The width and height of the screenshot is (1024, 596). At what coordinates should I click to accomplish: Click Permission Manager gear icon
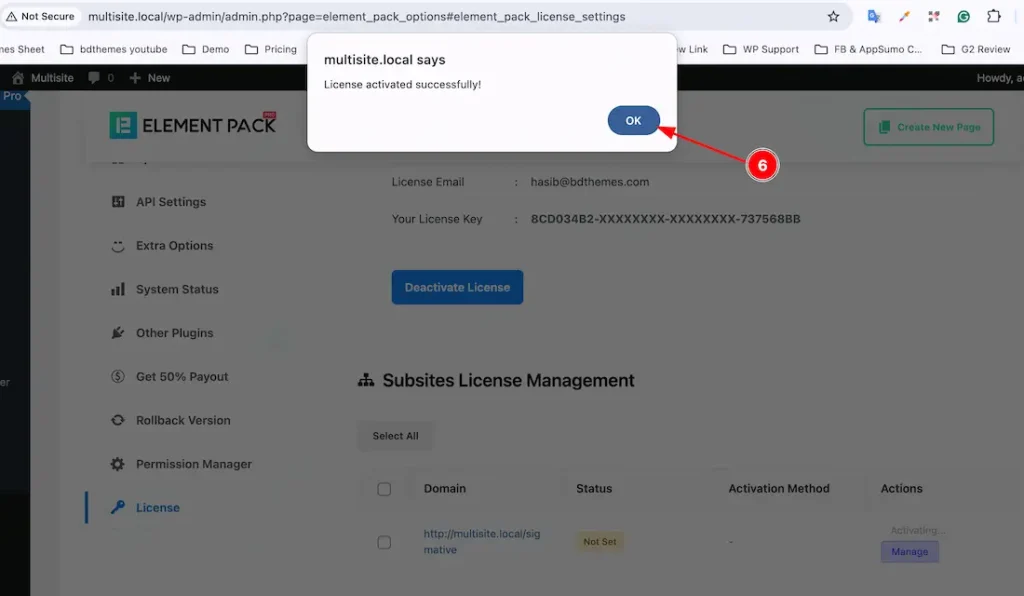[x=118, y=464]
